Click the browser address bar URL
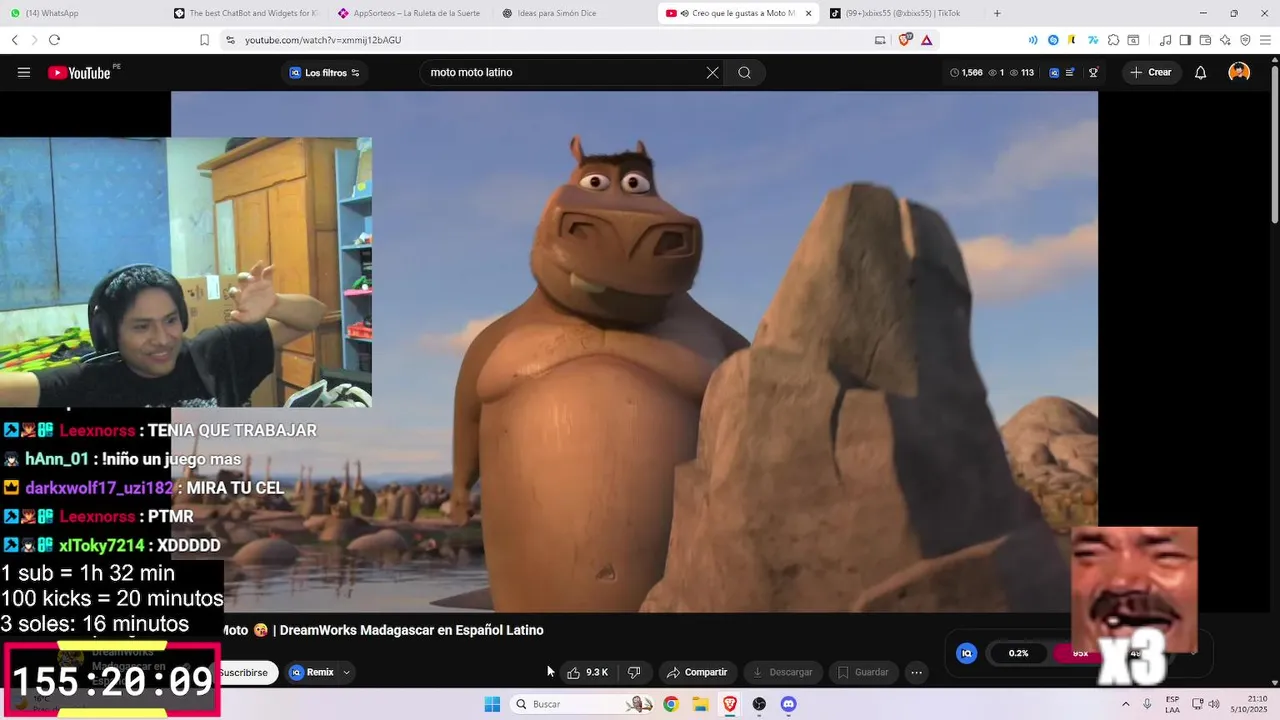This screenshot has height=720, width=1280. pos(323,40)
